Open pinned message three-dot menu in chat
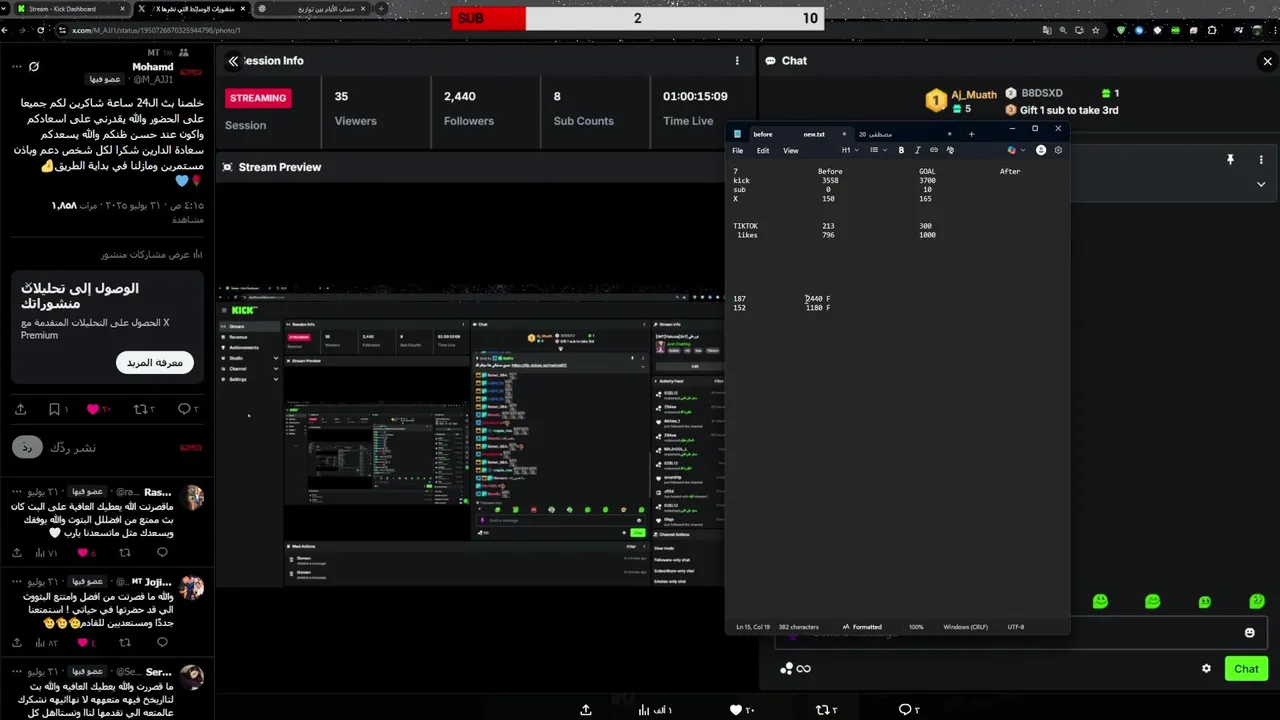 tap(1261, 160)
